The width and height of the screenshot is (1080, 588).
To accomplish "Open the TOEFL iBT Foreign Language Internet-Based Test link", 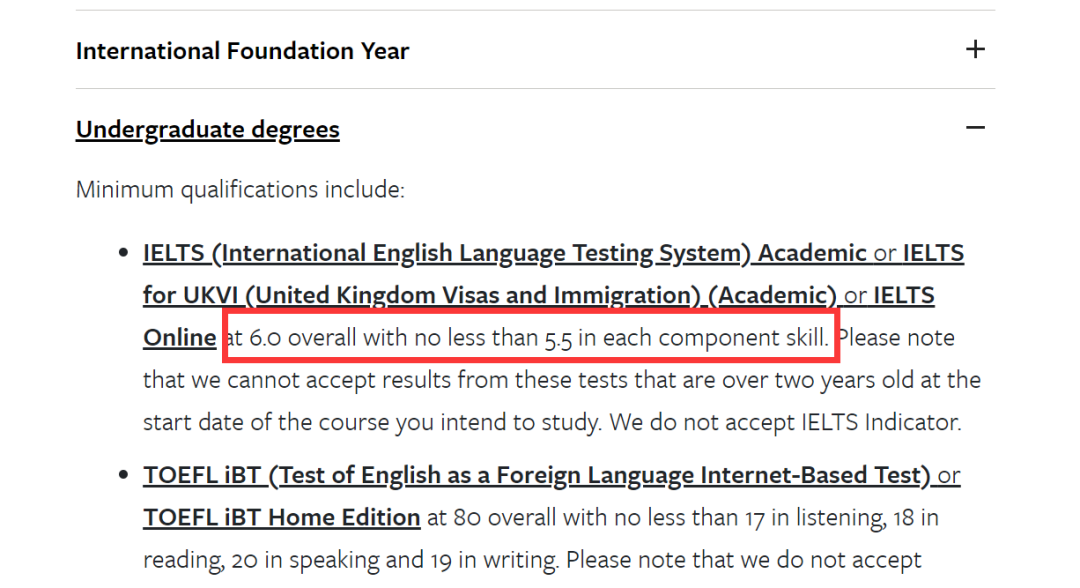I will 537,475.
